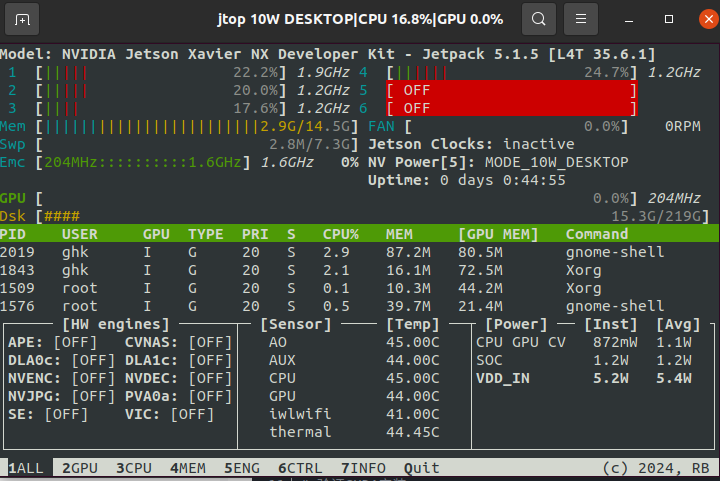720x481 pixels.
Task: Switch to the 1ALL tab
Action: pos(26,468)
